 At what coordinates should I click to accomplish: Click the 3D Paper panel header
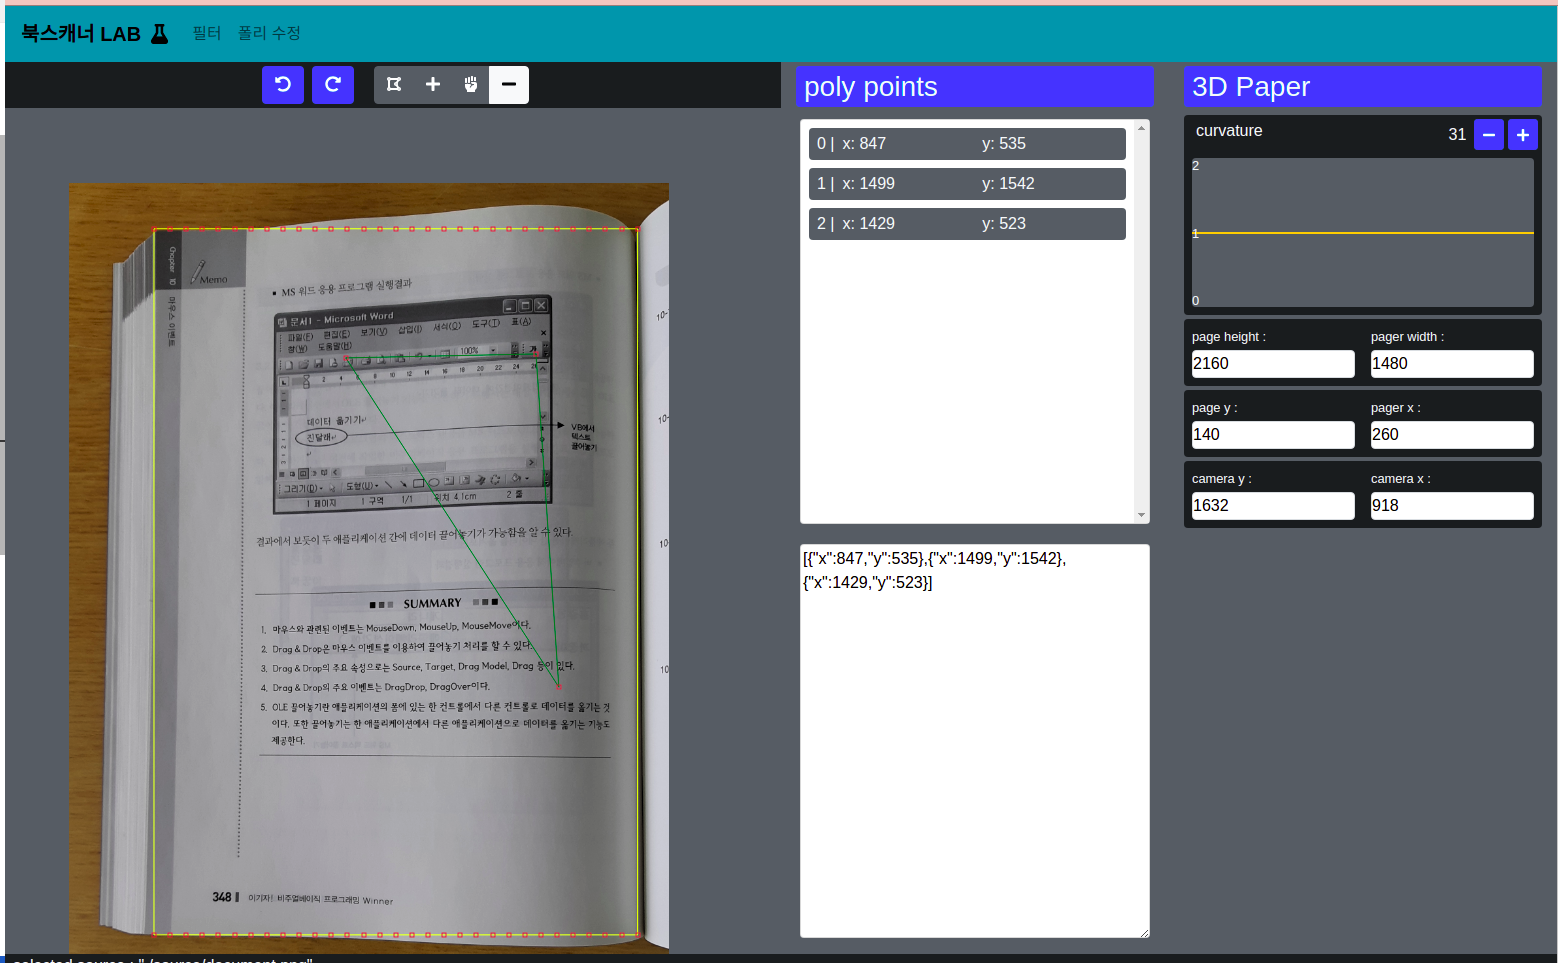1362,87
